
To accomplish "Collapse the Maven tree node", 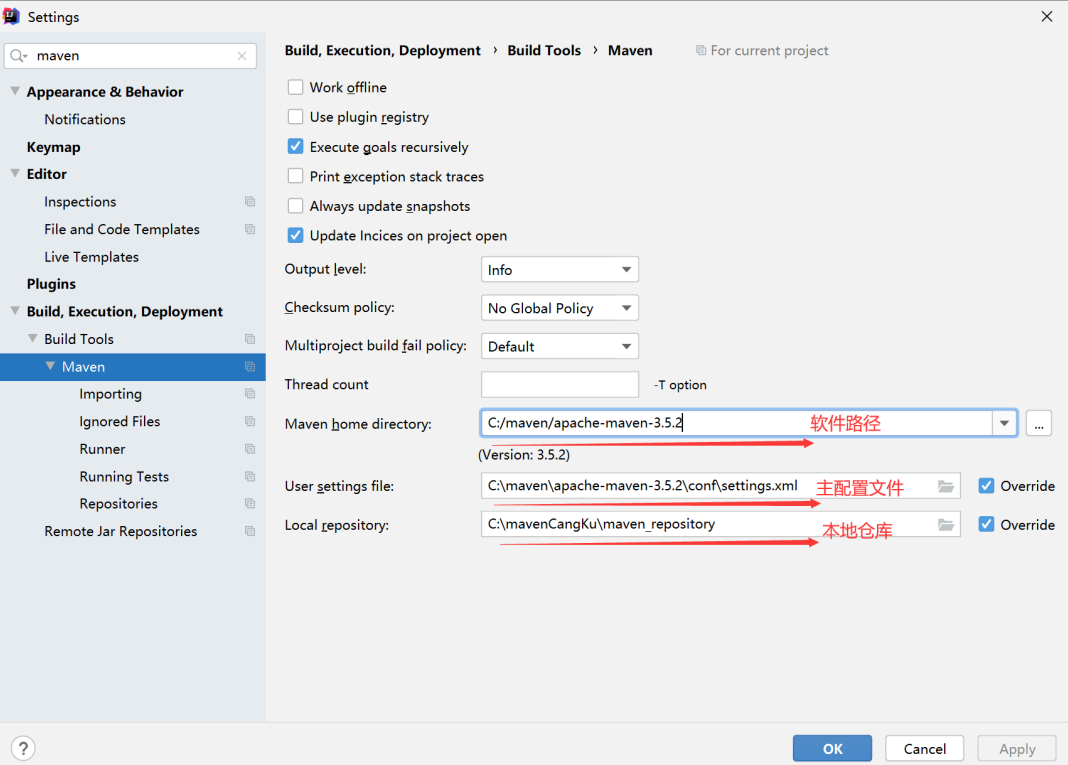I will (x=50, y=366).
